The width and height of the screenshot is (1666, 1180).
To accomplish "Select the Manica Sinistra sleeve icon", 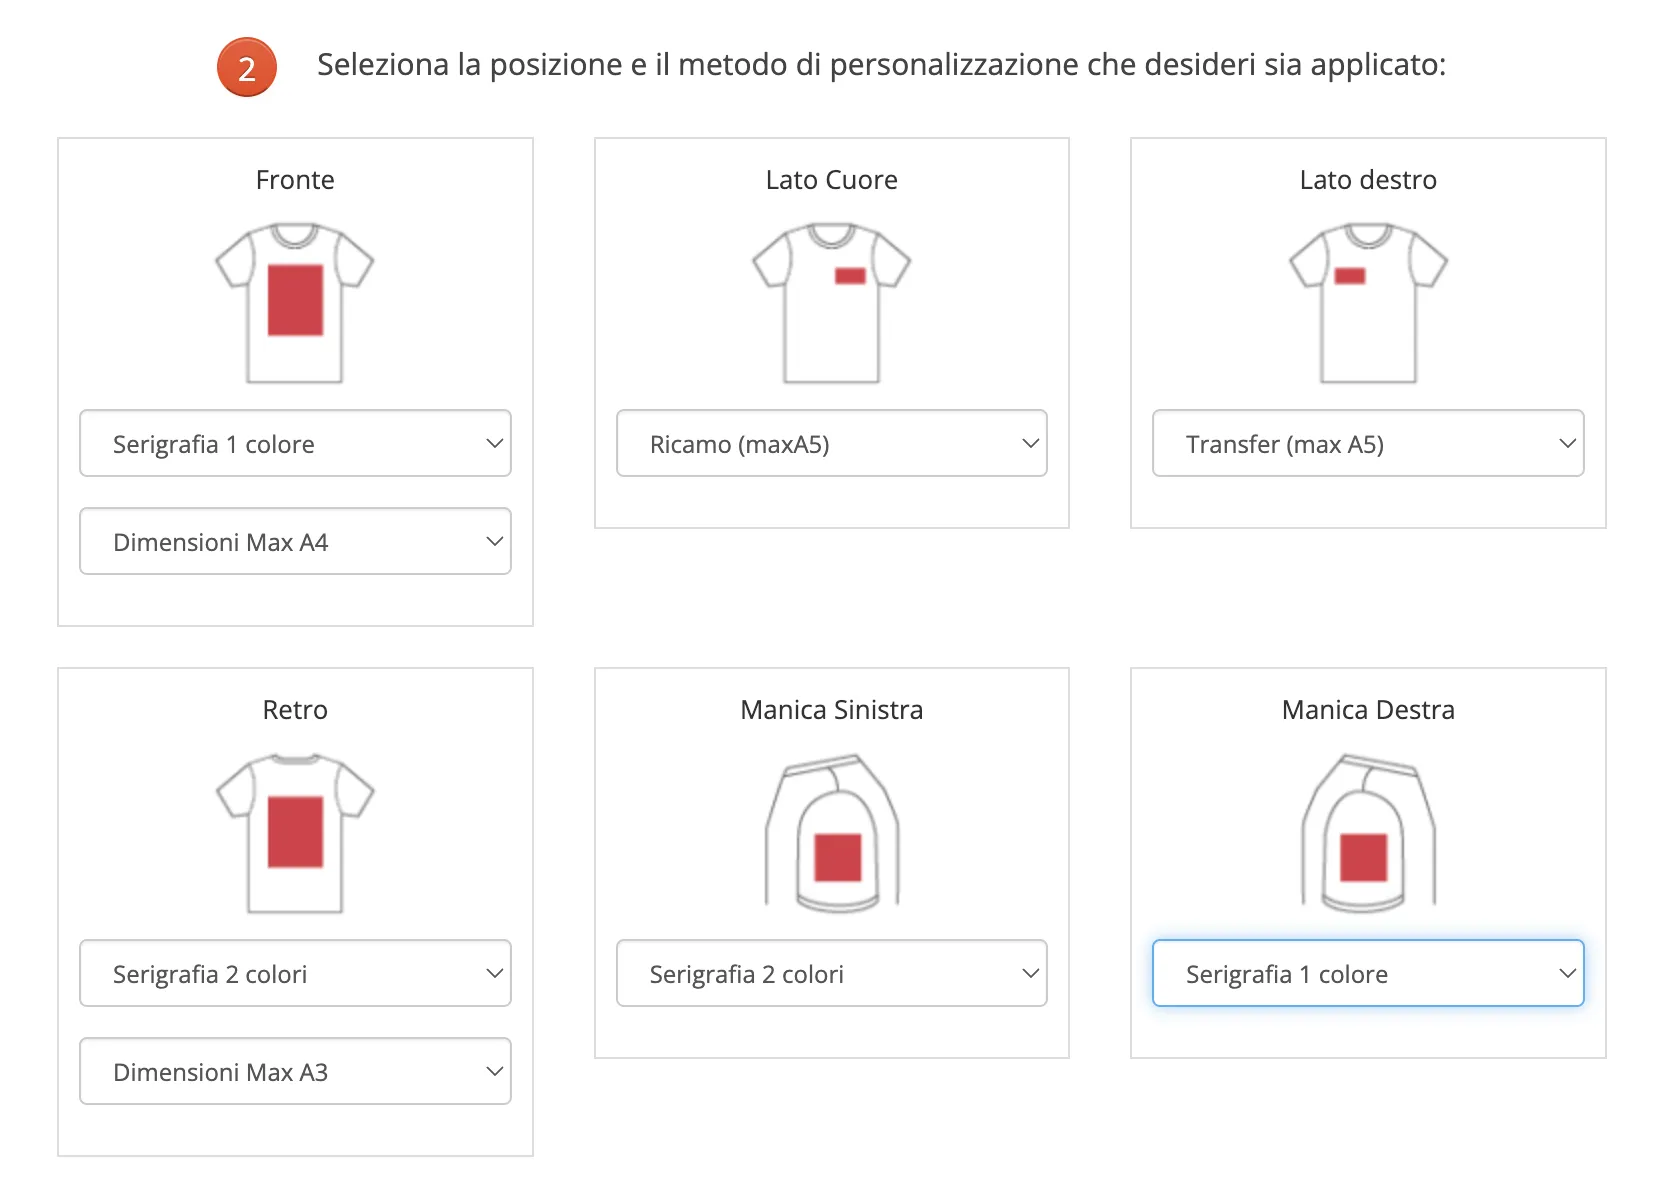I will [831, 835].
